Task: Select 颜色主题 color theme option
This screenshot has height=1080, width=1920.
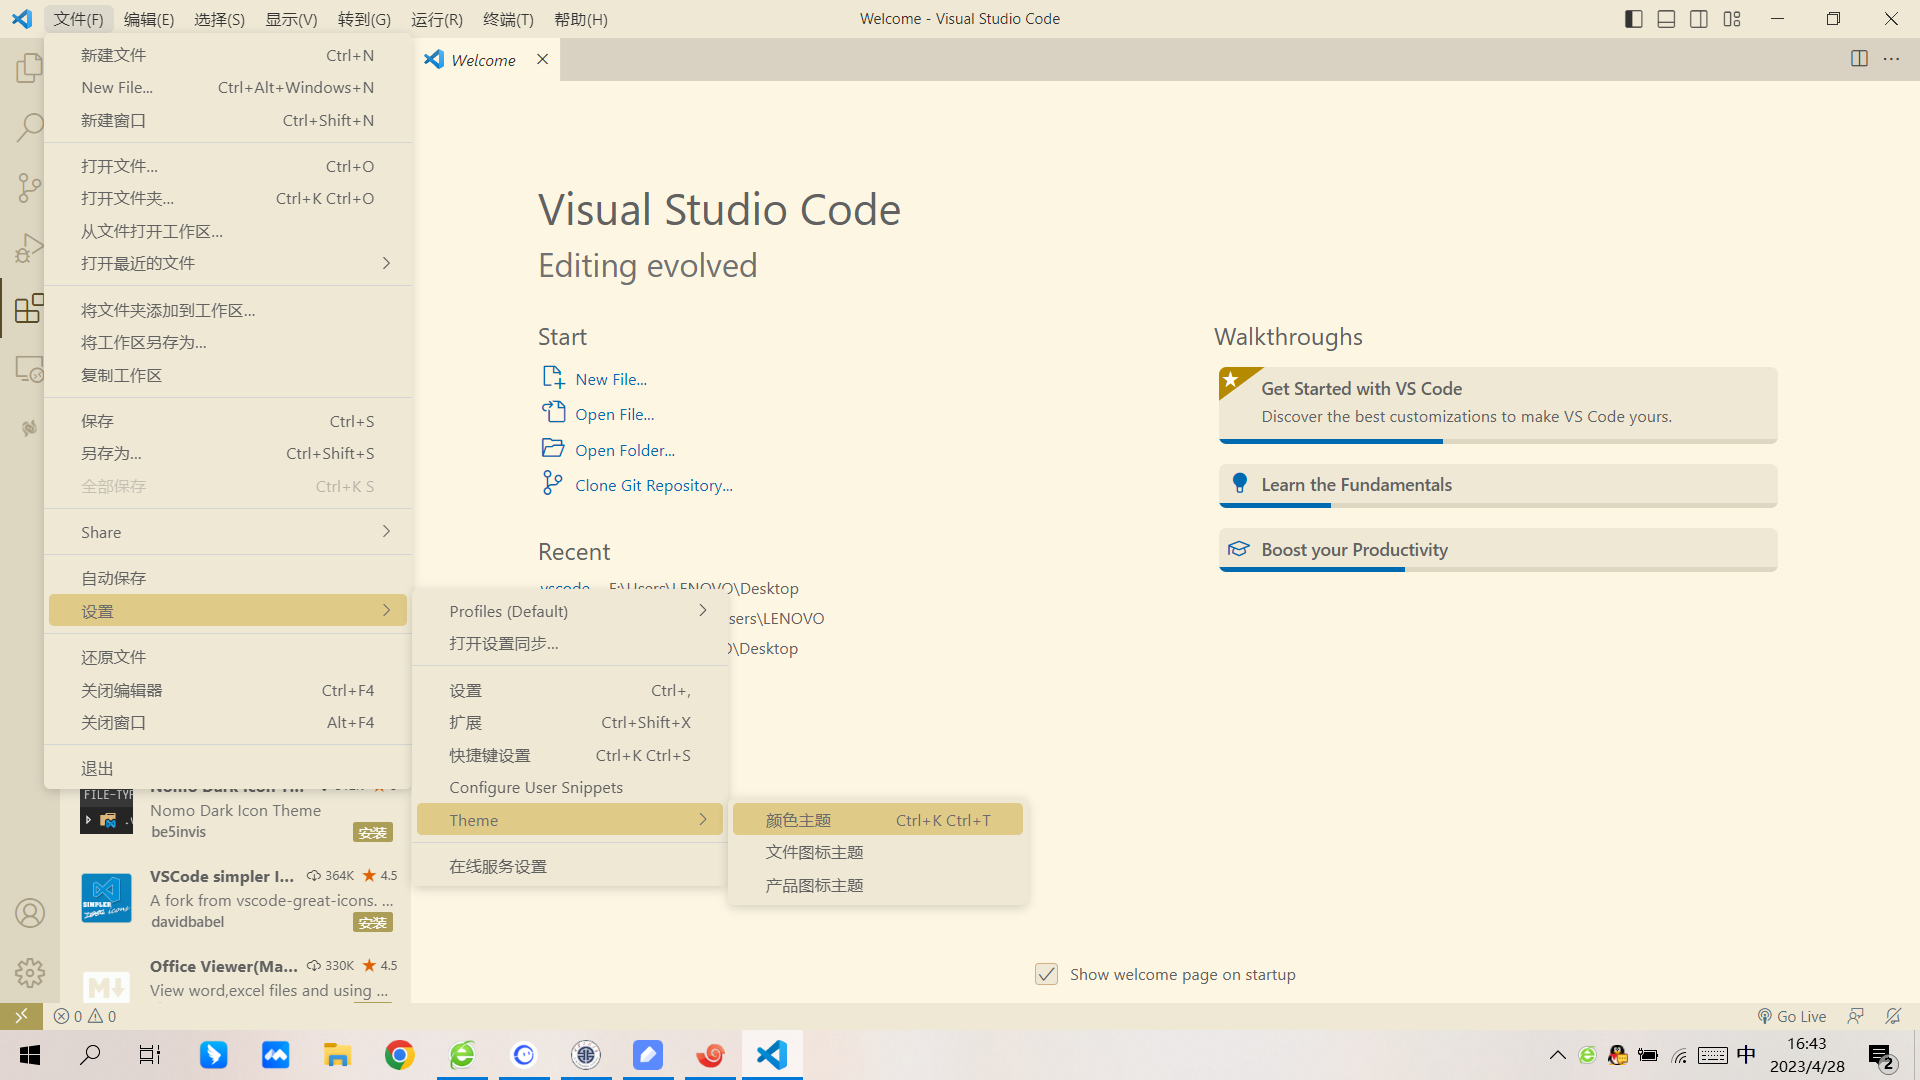Action: (878, 820)
